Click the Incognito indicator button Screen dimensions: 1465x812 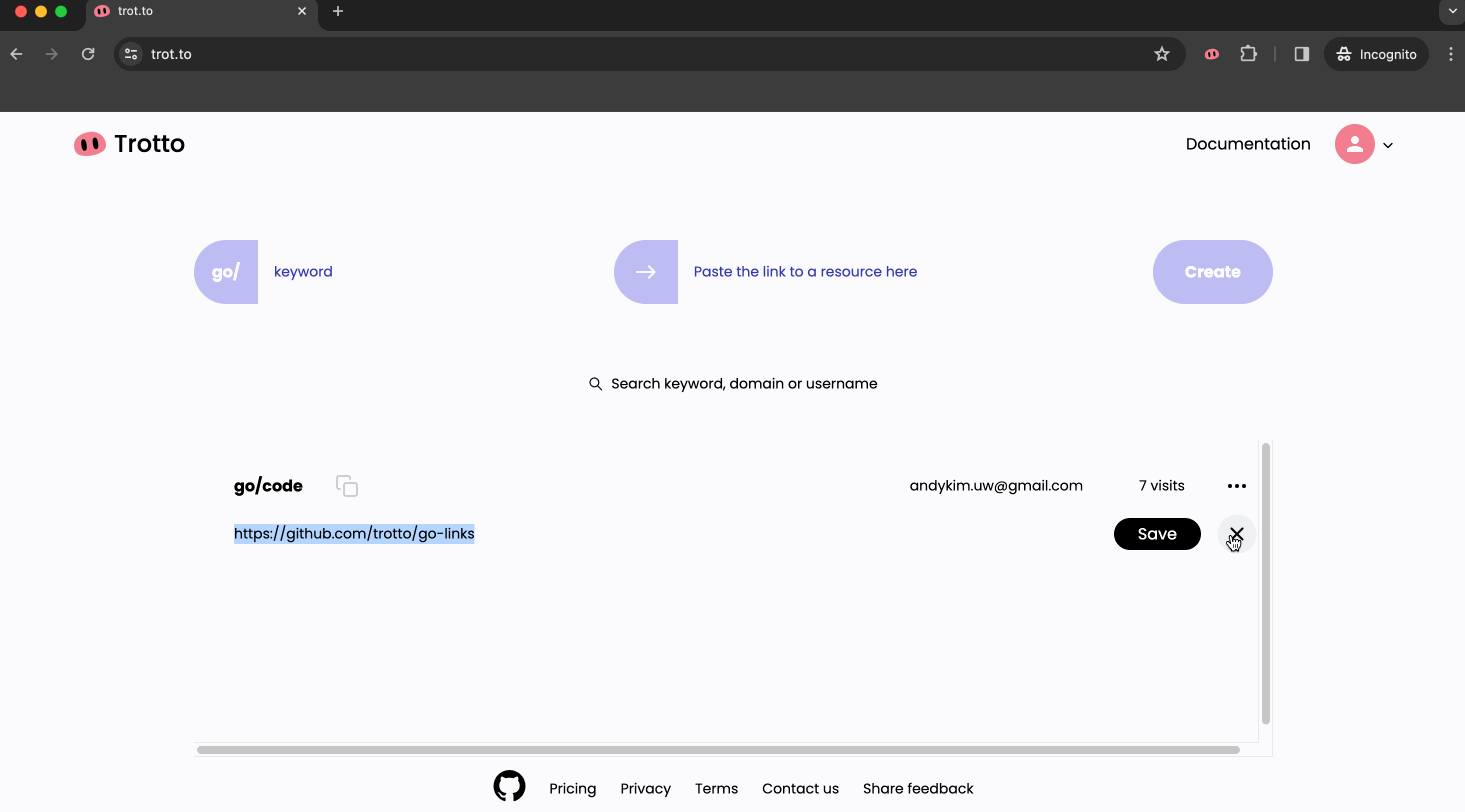click(1377, 54)
